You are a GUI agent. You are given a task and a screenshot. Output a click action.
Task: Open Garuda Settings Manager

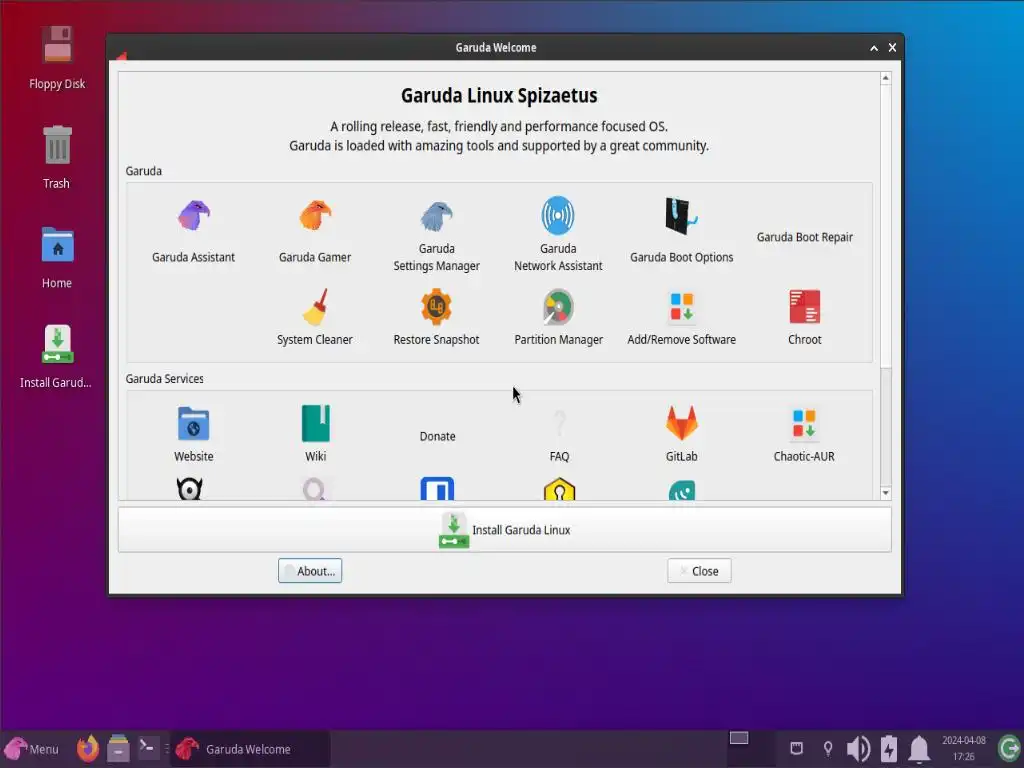pos(436,236)
